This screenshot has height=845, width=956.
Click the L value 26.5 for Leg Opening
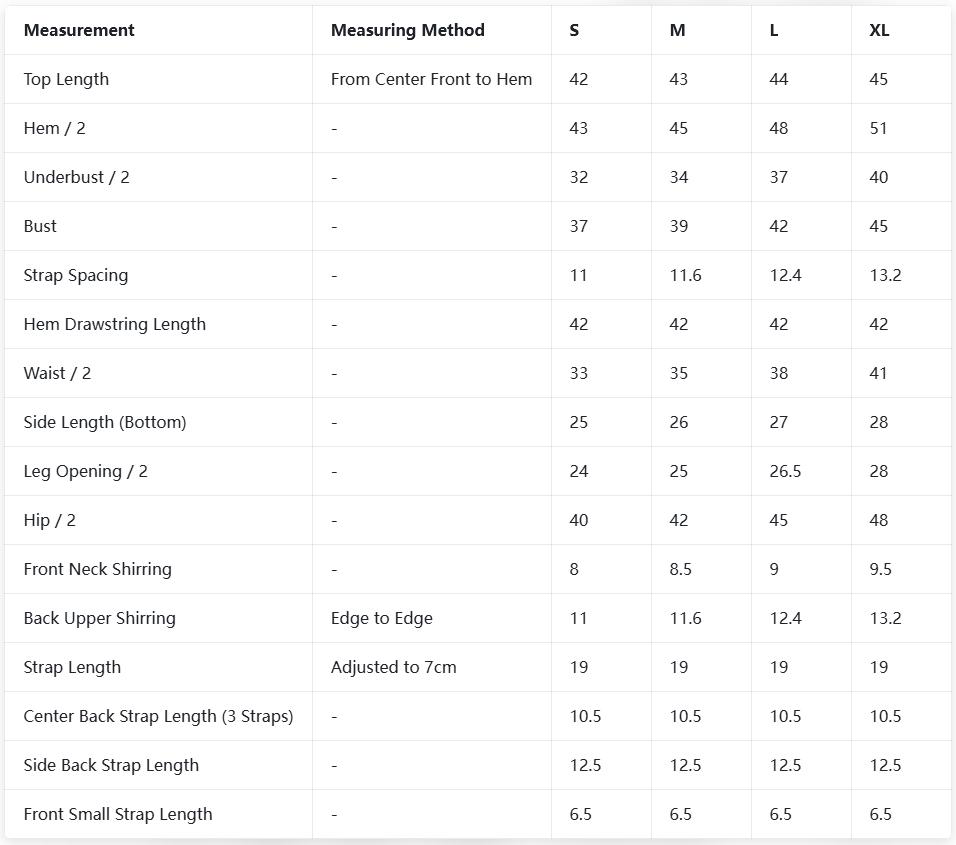(785, 471)
